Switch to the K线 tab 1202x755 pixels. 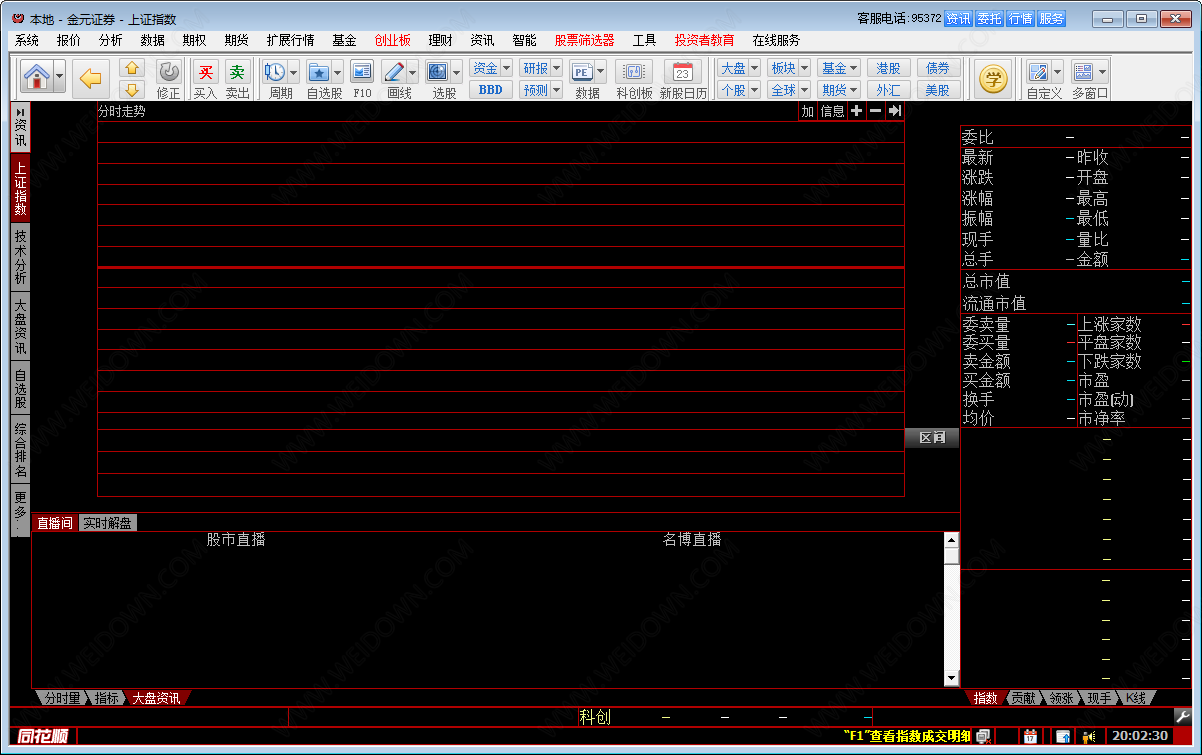tap(1136, 698)
